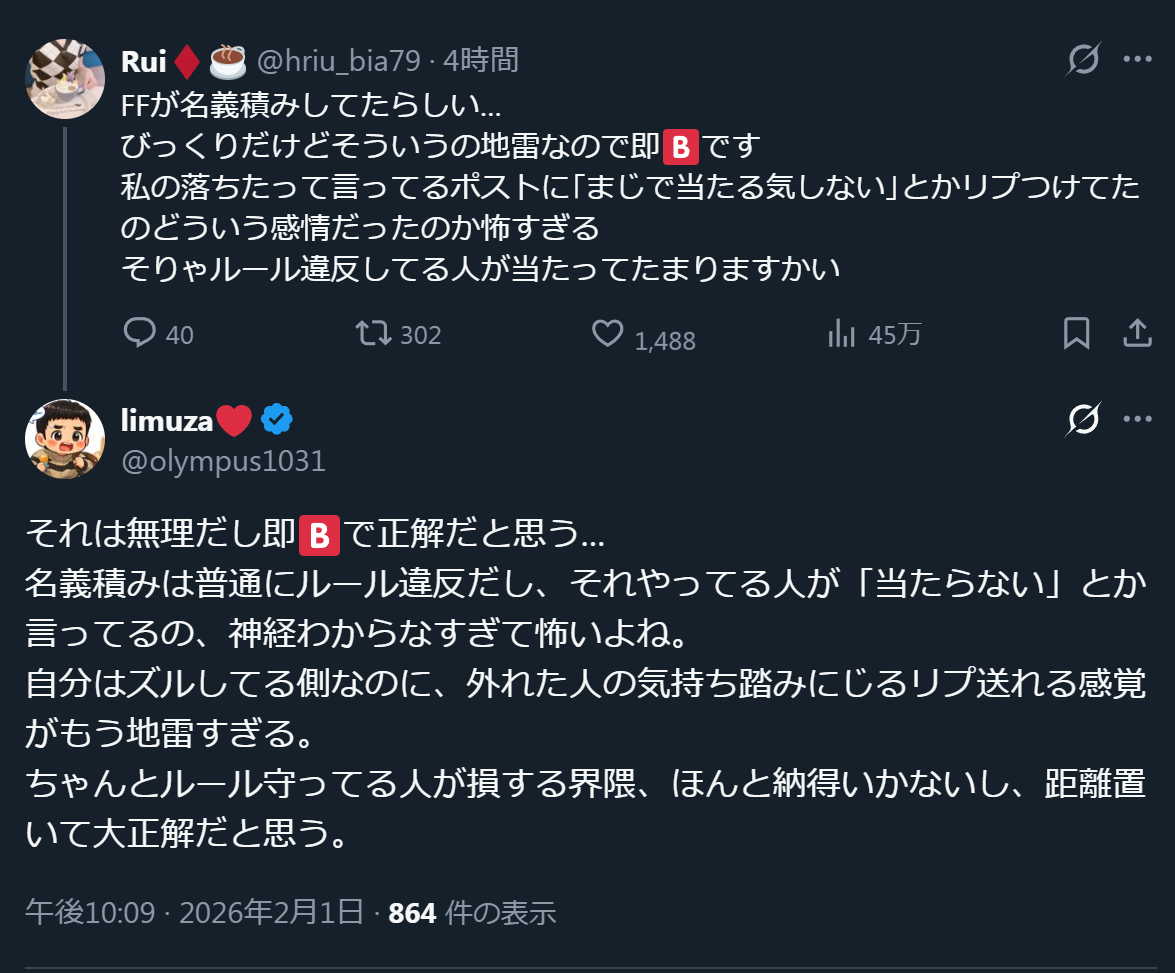Image resolution: width=1175 pixels, height=973 pixels.
Task: Like Rui's post with the heart icon
Action: (x=607, y=333)
